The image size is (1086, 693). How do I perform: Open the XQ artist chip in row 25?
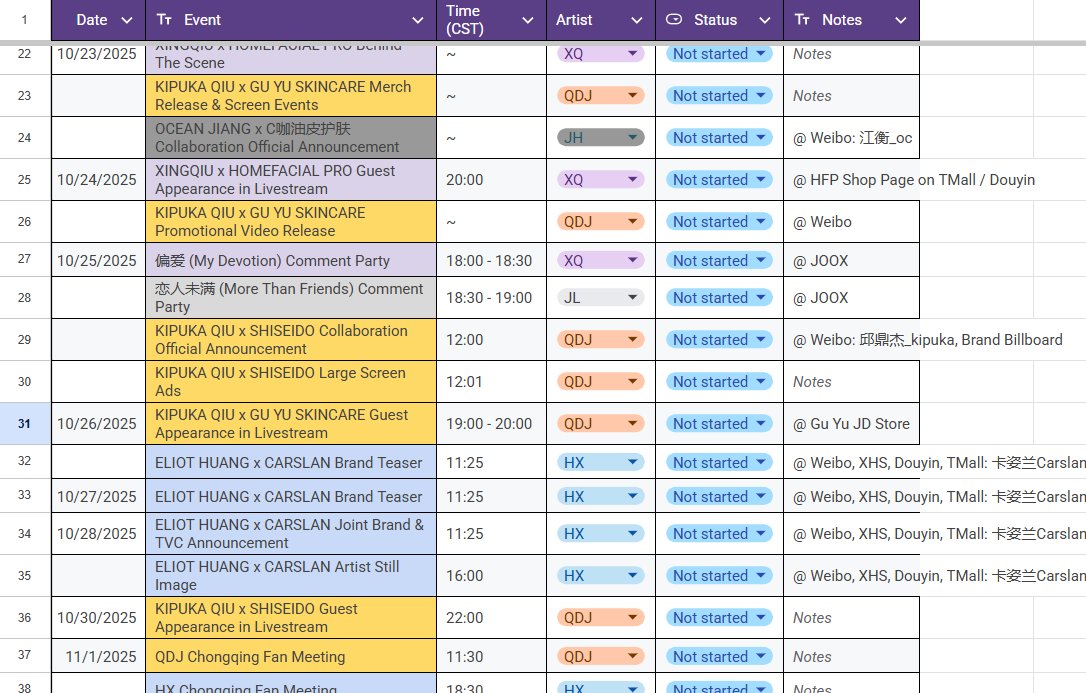click(x=600, y=179)
